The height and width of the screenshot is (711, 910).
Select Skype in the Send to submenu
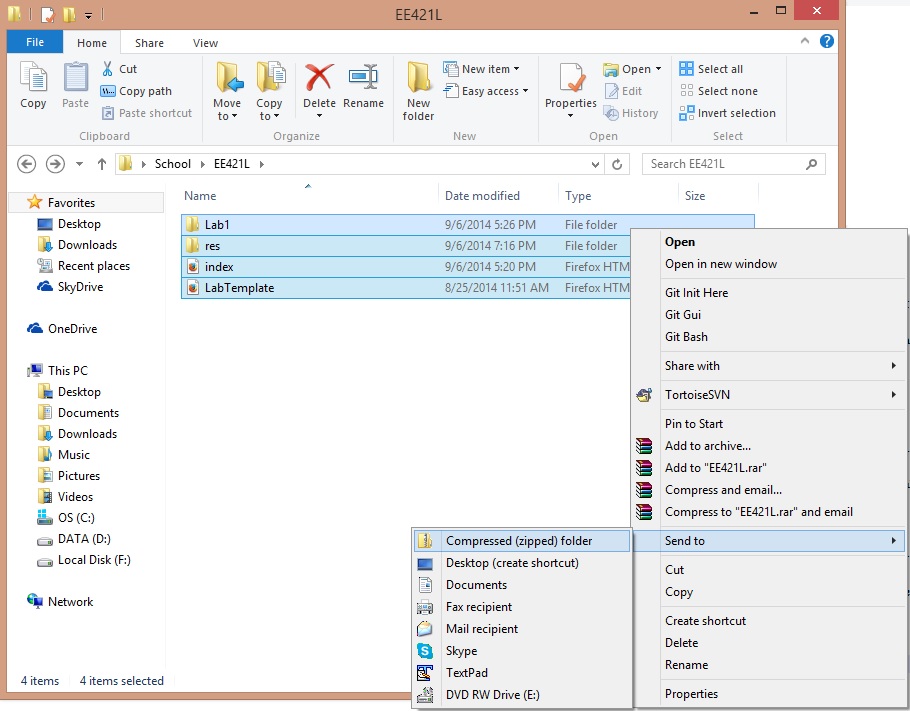461,651
